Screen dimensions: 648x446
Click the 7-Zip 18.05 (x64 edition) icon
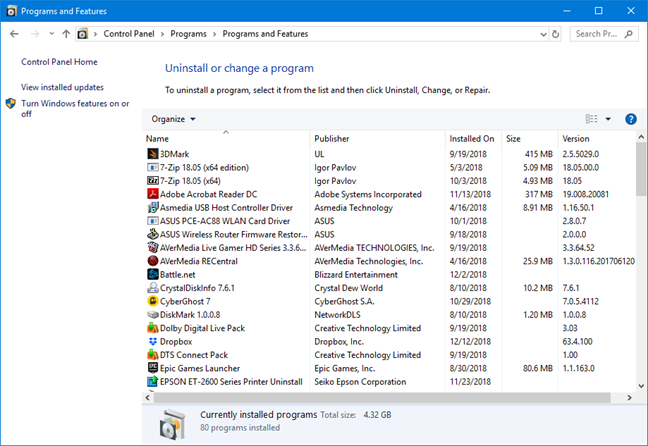click(x=152, y=167)
